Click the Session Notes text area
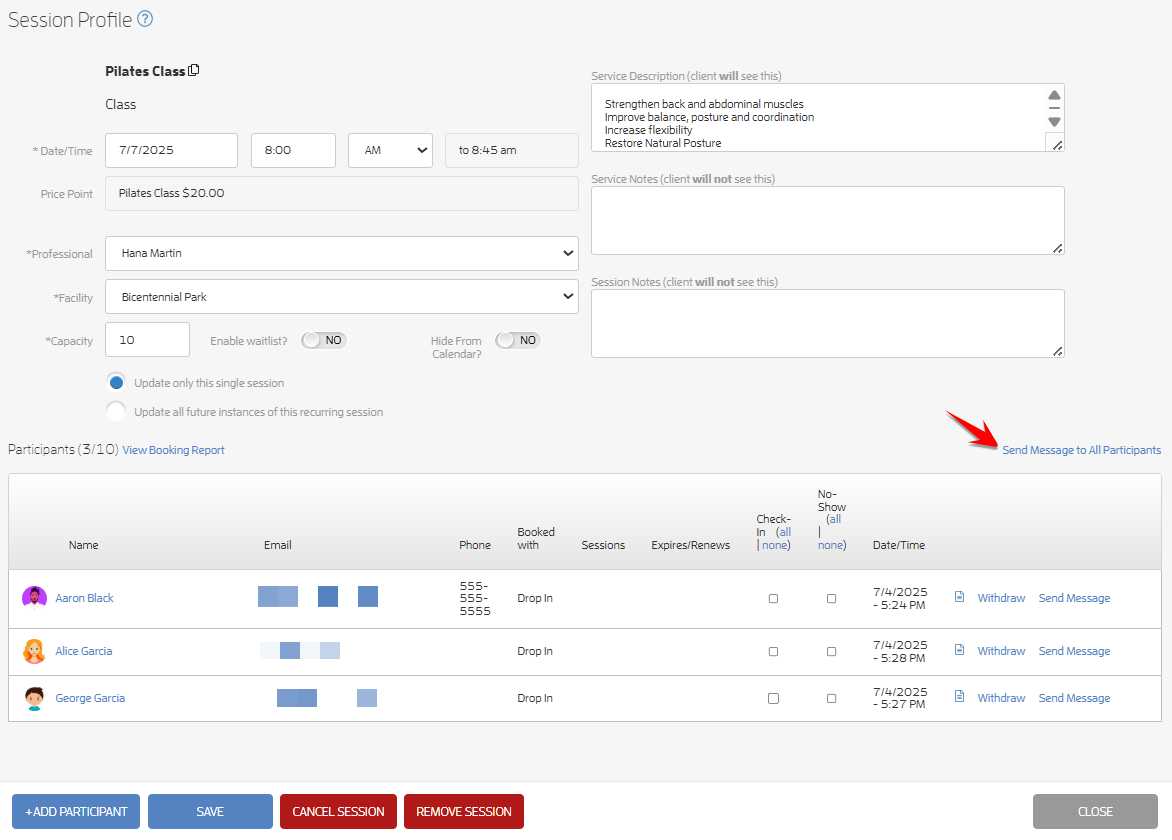1172x840 pixels. 827,324
